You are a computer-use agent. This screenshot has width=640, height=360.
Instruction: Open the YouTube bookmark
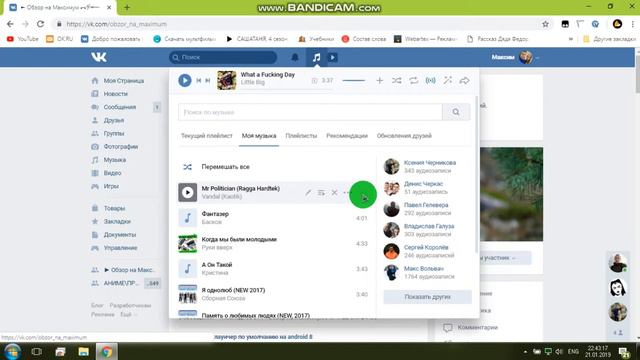pos(23,39)
